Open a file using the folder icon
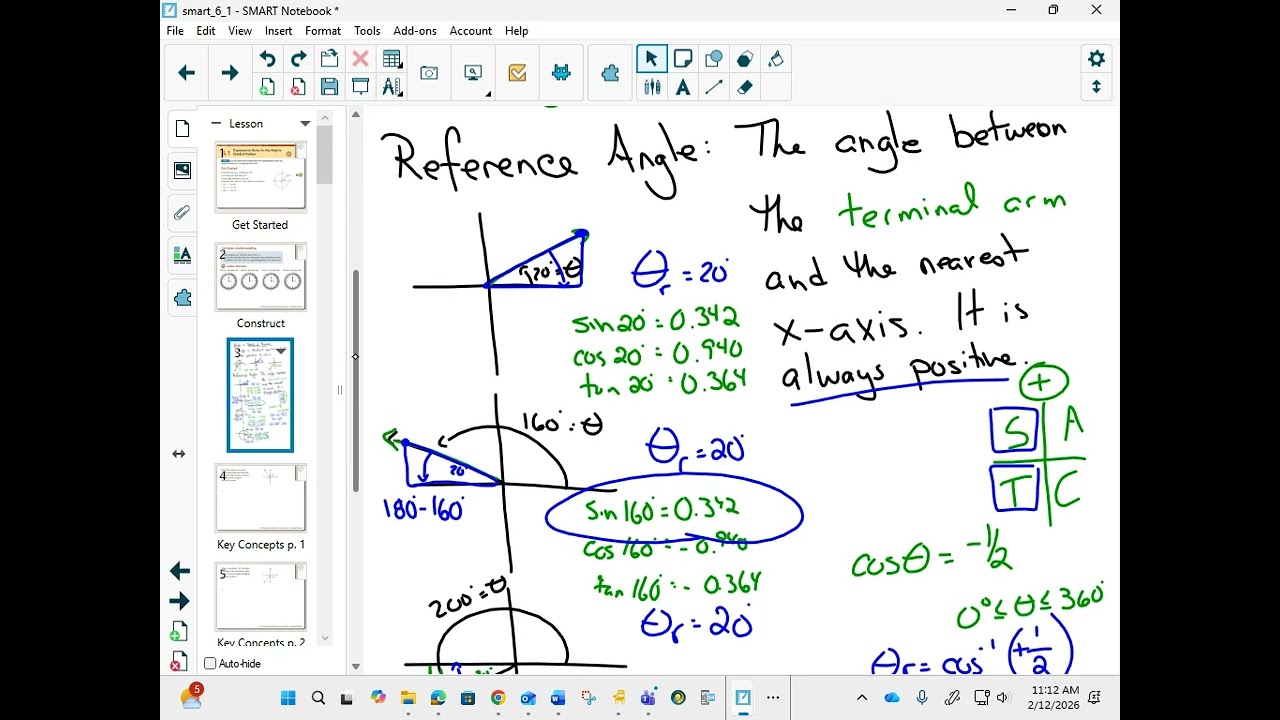Image resolution: width=1280 pixels, height=720 pixels. tap(329, 59)
